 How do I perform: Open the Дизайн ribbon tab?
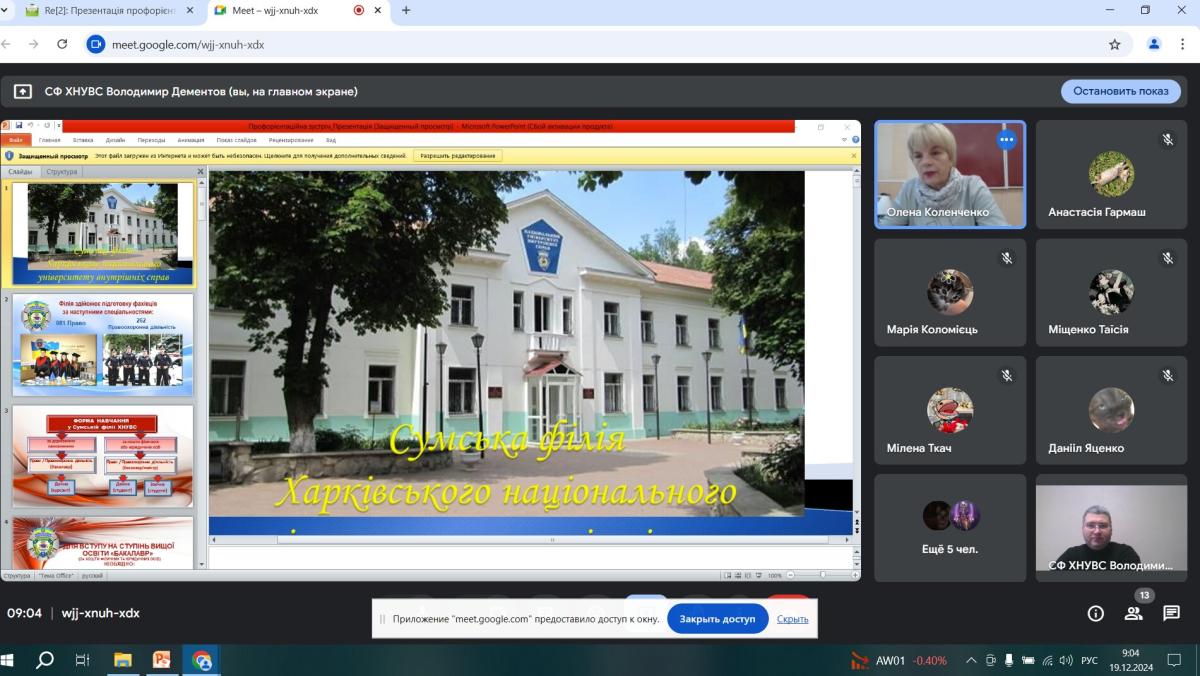[x=115, y=140]
